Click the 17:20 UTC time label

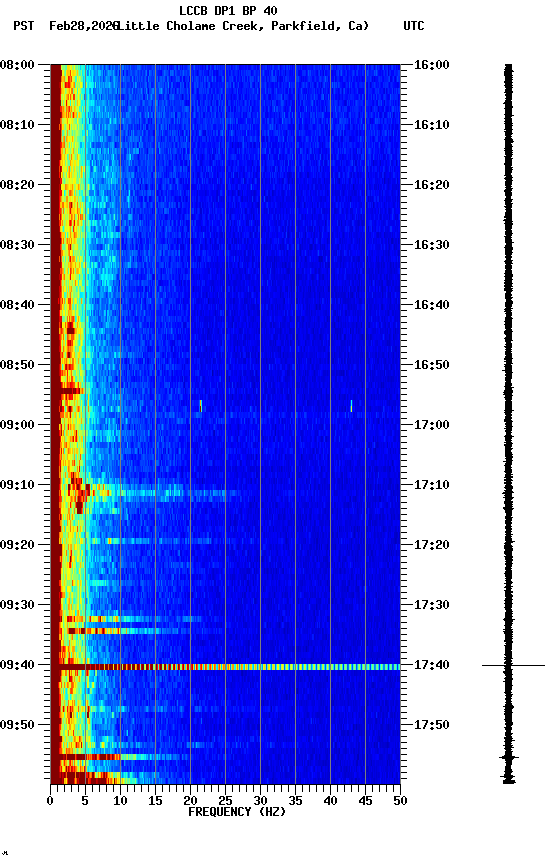[431, 545]
